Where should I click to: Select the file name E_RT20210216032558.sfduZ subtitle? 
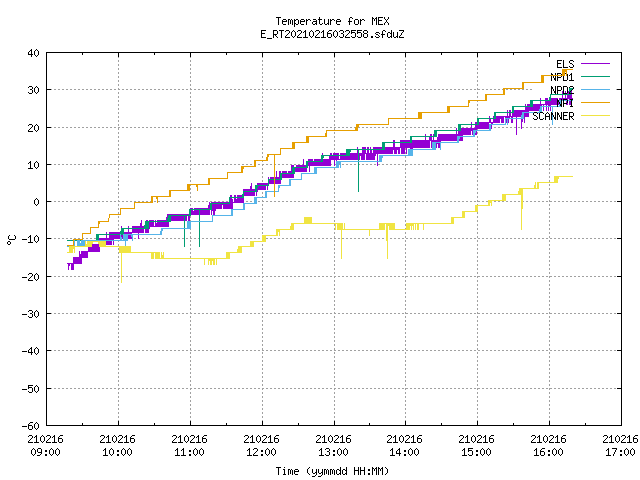pyautogui.click(x=332, y=34)
